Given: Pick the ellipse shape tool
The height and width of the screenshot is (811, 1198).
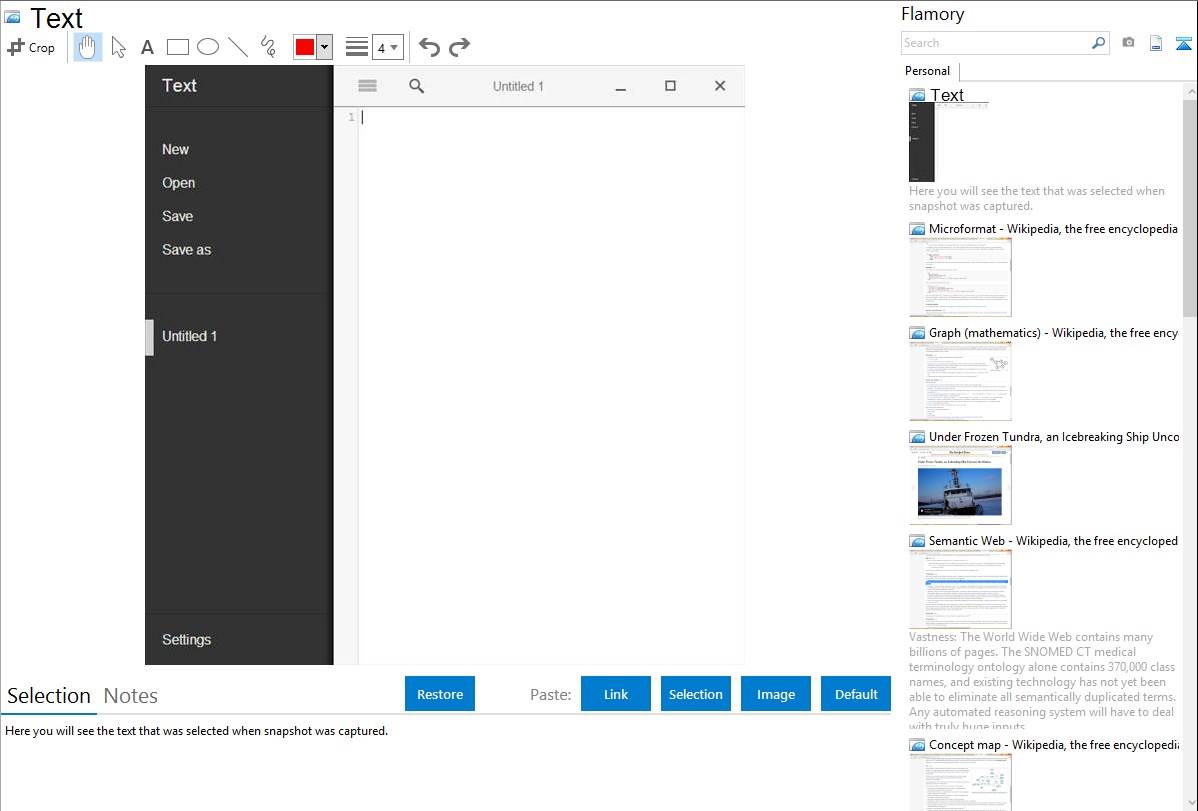Looking at the screenshot, I should tap(208, 47).
